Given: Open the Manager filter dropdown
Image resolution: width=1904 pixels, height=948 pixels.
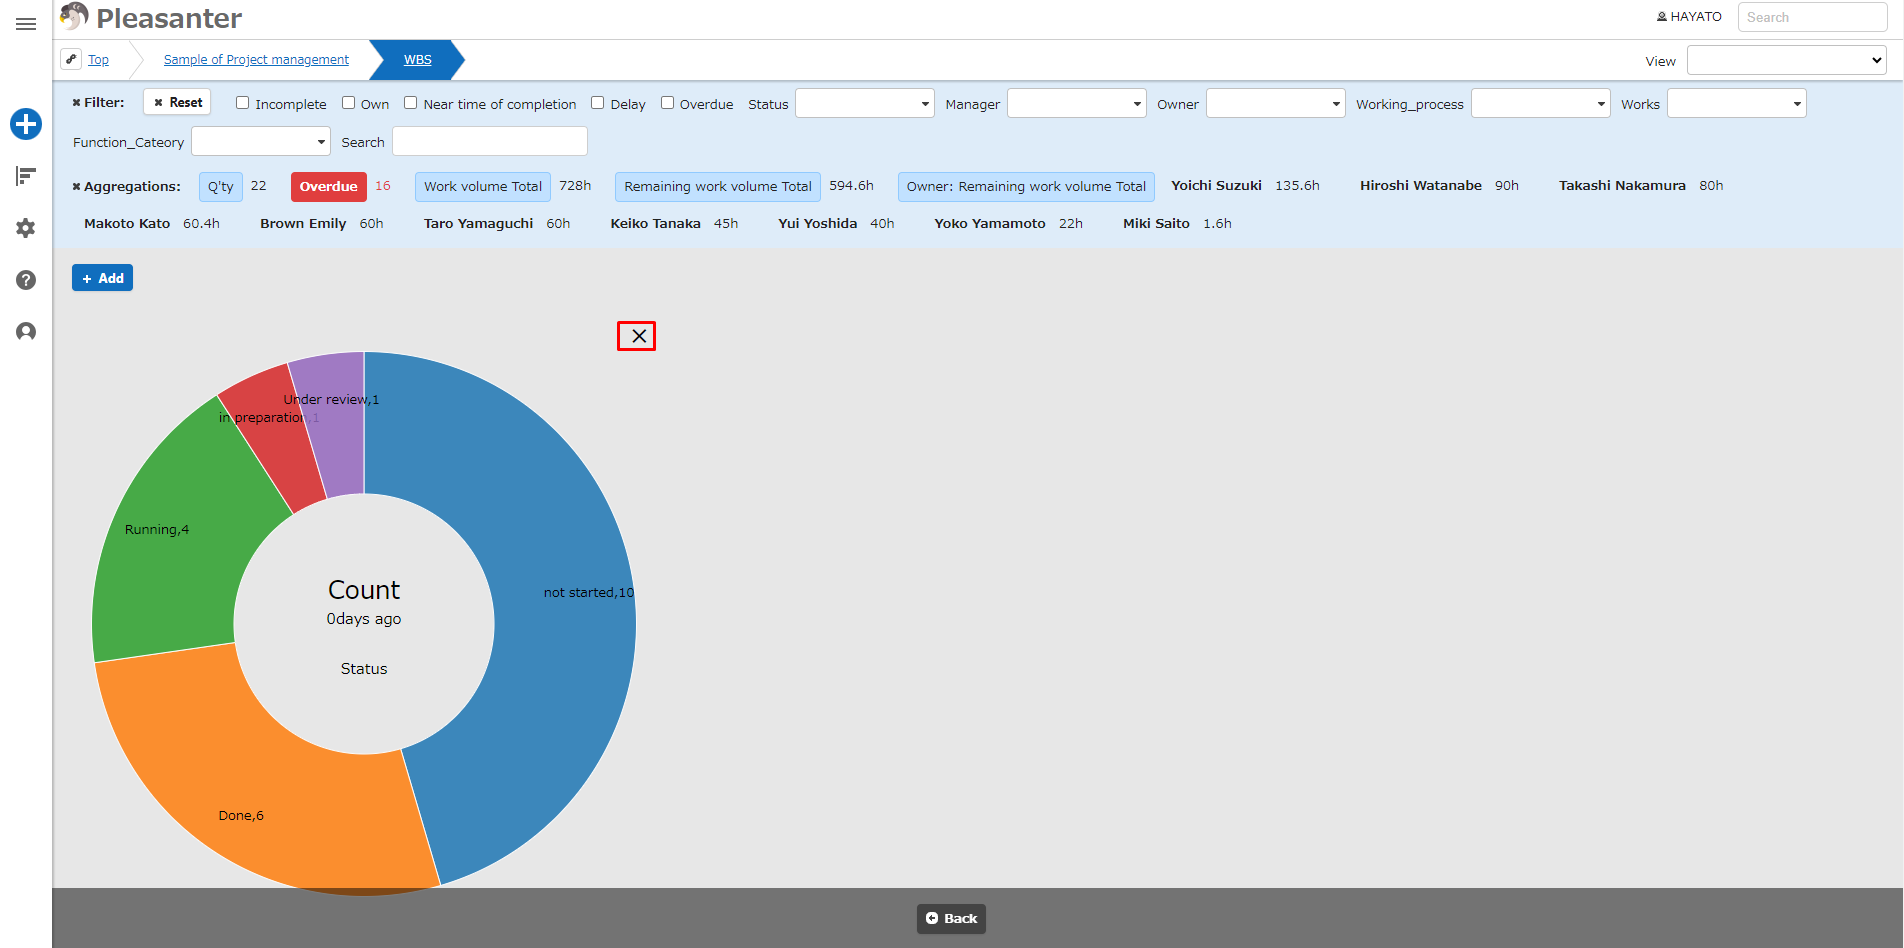Looking at the screenshot, I should coord(1077,103).
